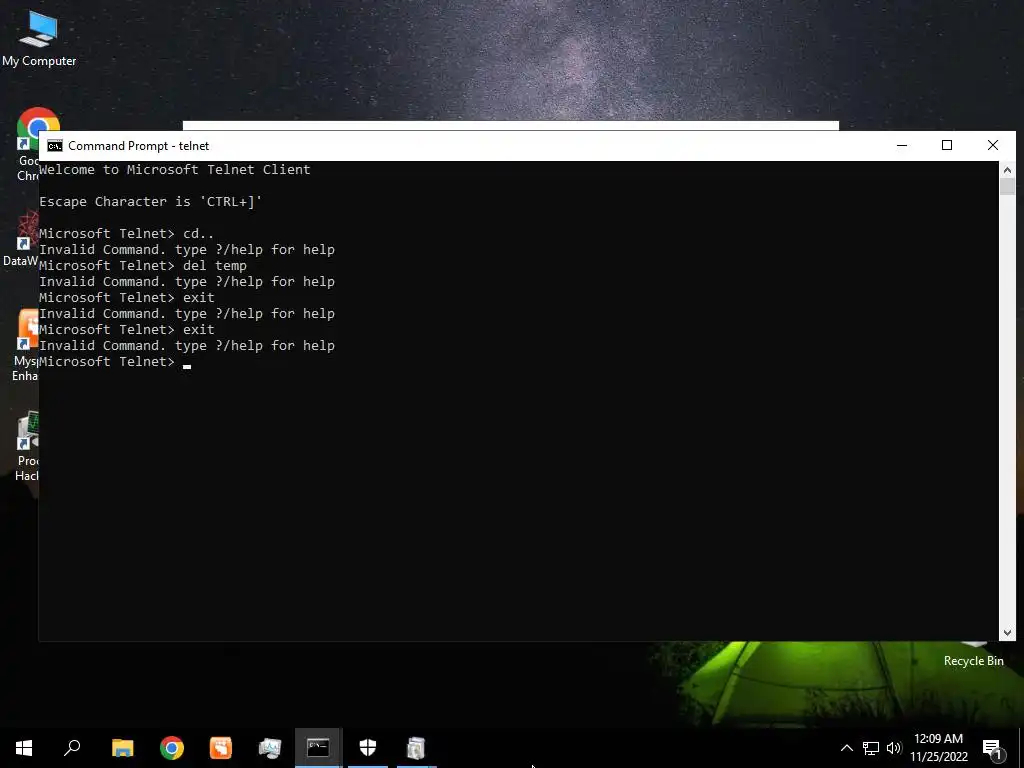Click 'Welcome to Microsoft Telnet Client' line
Viewport: 1024px width, 768px height.
click(x=174, y=170)
